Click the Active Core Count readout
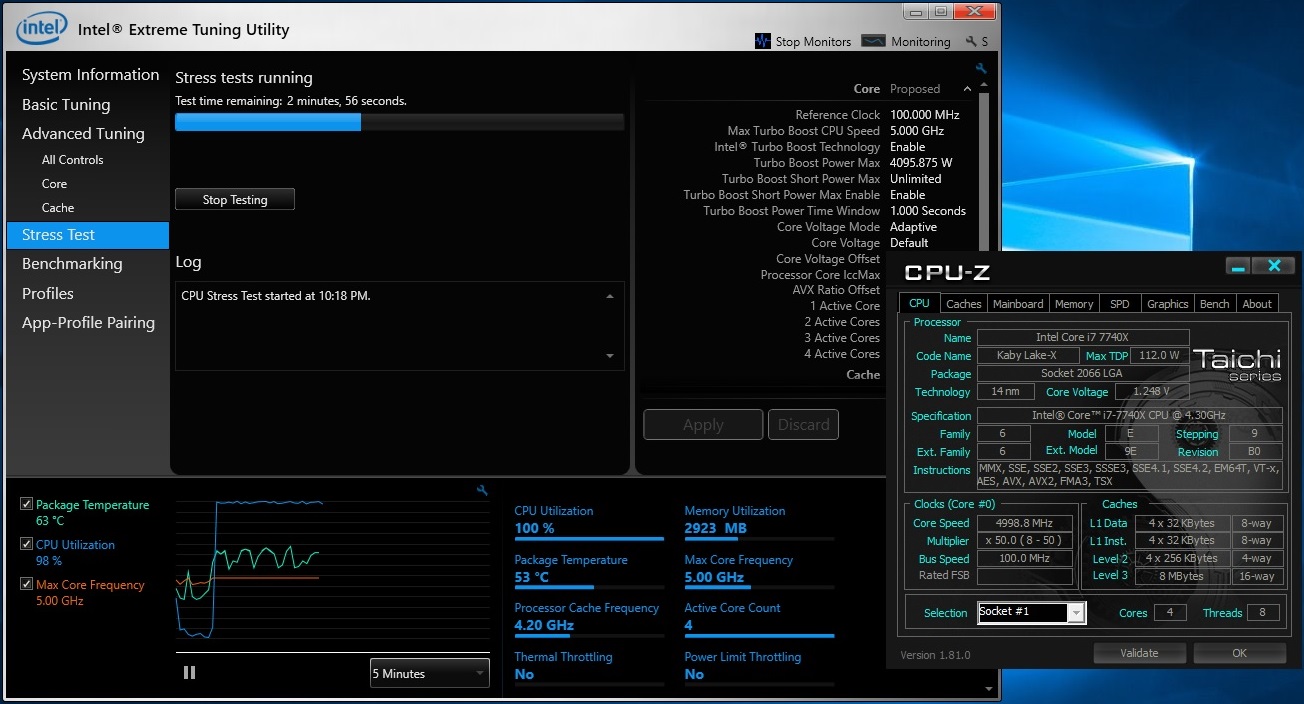Screen dimensions: 1304x704 point(688,626)
